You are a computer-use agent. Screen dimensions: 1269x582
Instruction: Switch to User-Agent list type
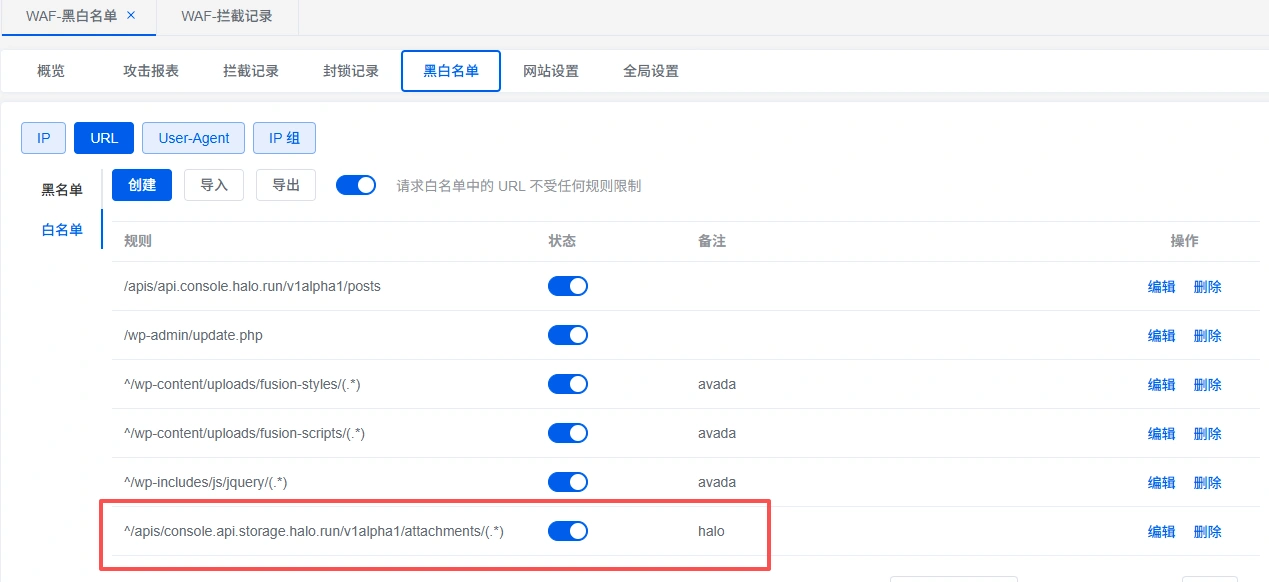pos(194,138)
